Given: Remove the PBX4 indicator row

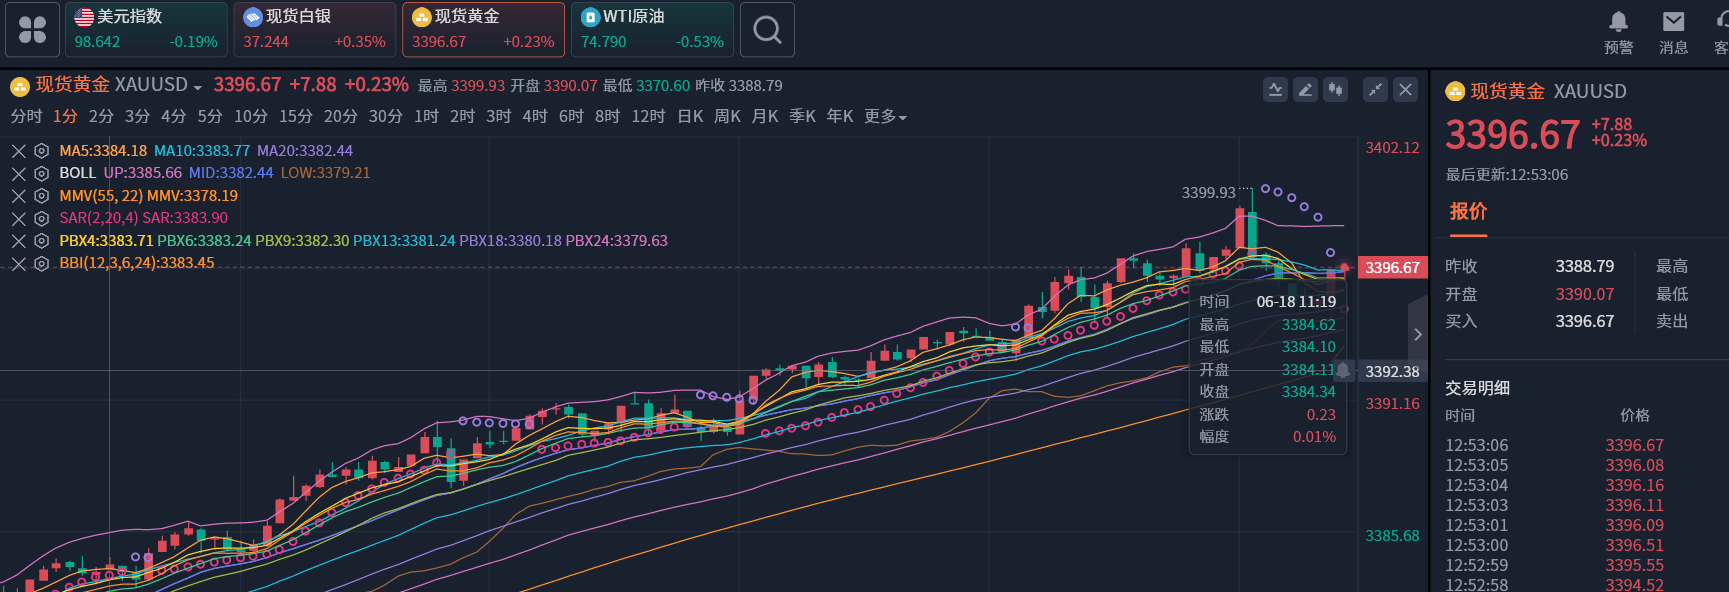Looking at the screenshot, I should [x=18, y=241].
